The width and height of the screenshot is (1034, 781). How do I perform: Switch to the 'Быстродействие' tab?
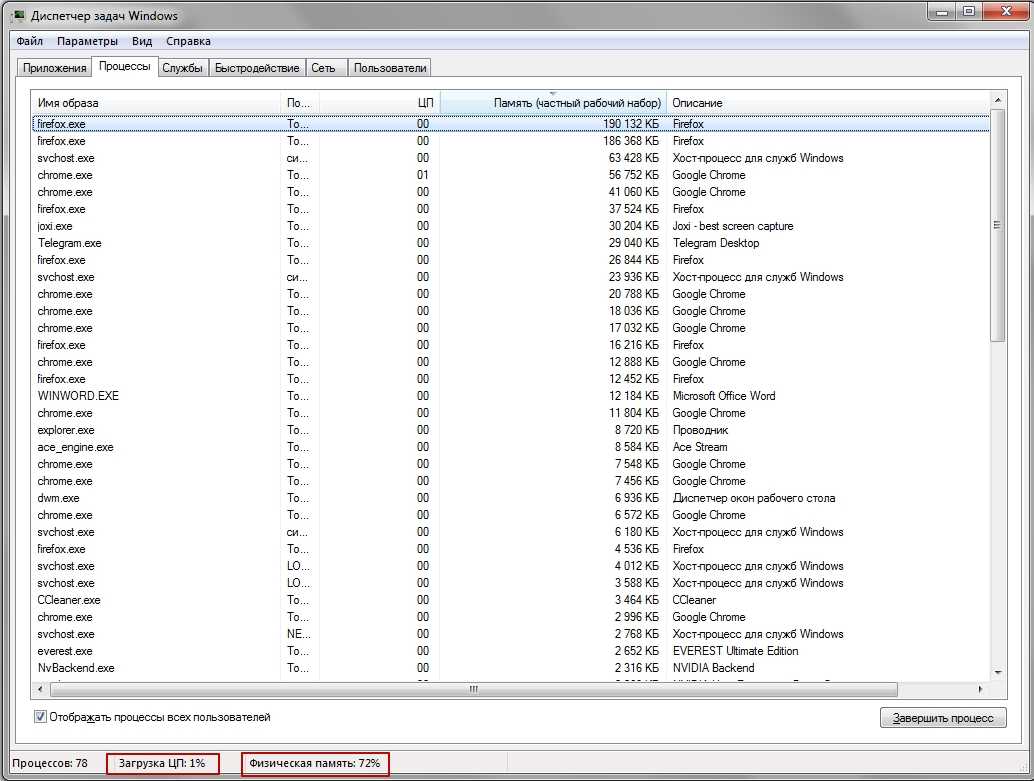[x=257, y=68]
